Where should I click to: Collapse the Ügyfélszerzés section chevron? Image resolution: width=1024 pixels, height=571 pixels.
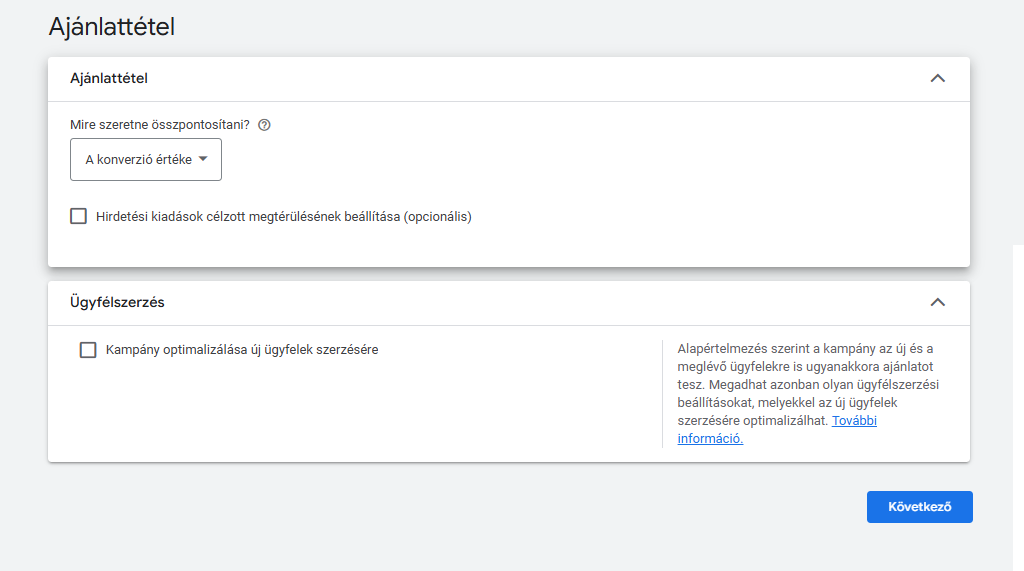(x=937, y=302)
